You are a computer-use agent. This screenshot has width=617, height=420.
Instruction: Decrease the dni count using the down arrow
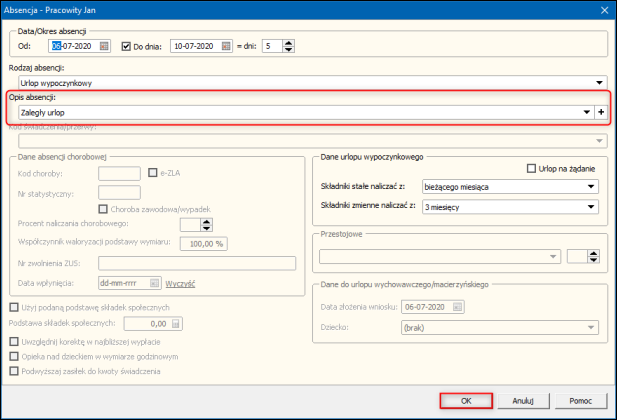click(x=289, y=49)
